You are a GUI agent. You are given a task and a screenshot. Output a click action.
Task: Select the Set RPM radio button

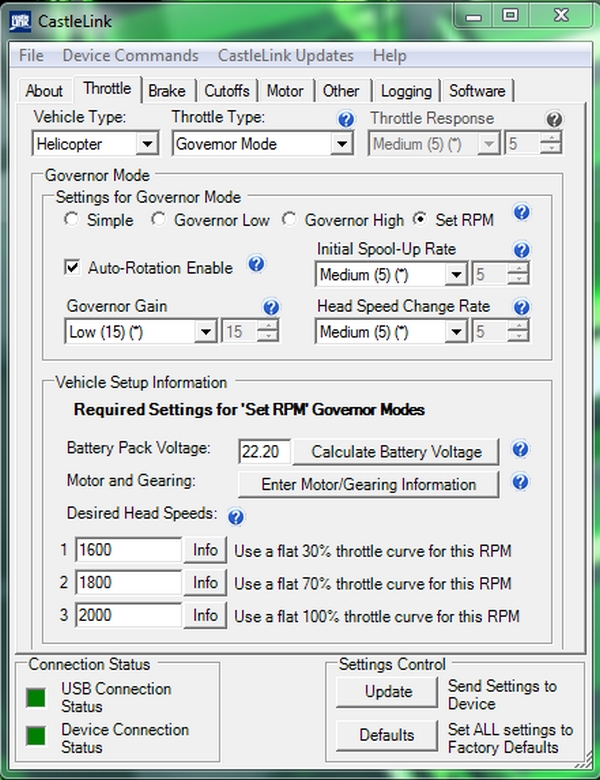tap(420, 219)
